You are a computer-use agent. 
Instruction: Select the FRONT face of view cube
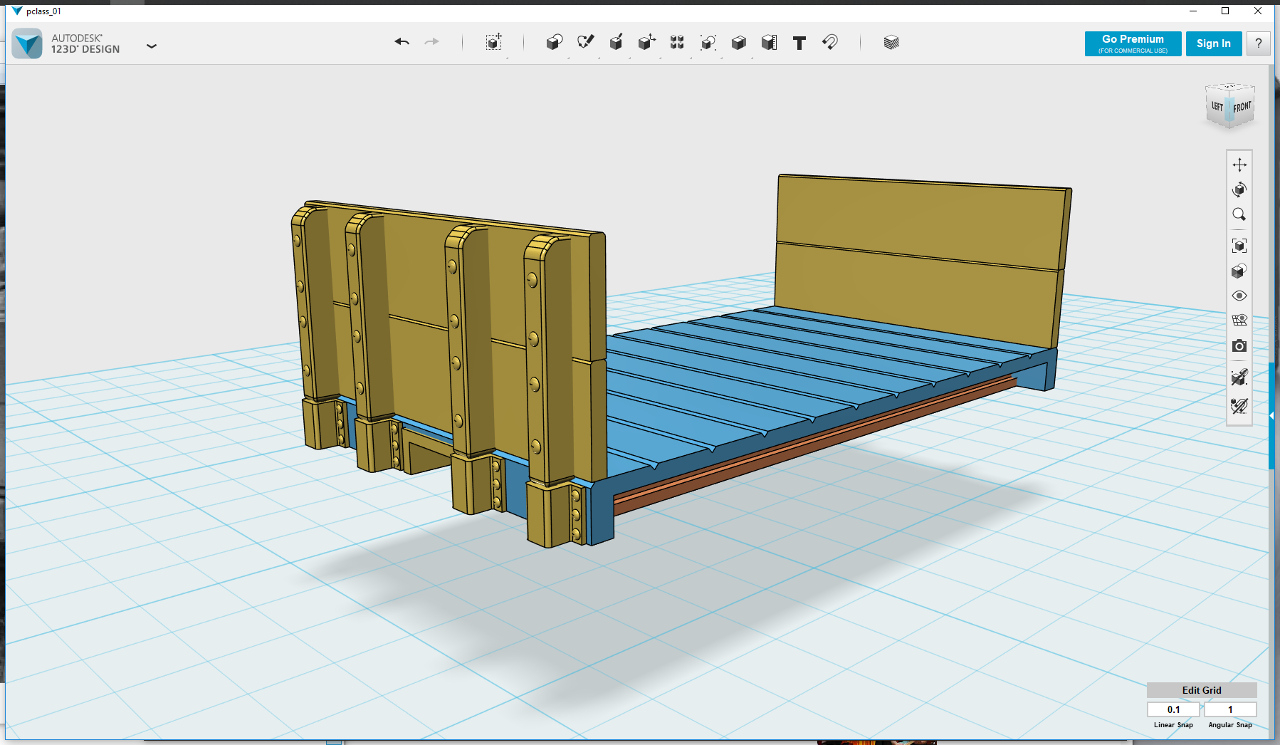click(1241, 107)
